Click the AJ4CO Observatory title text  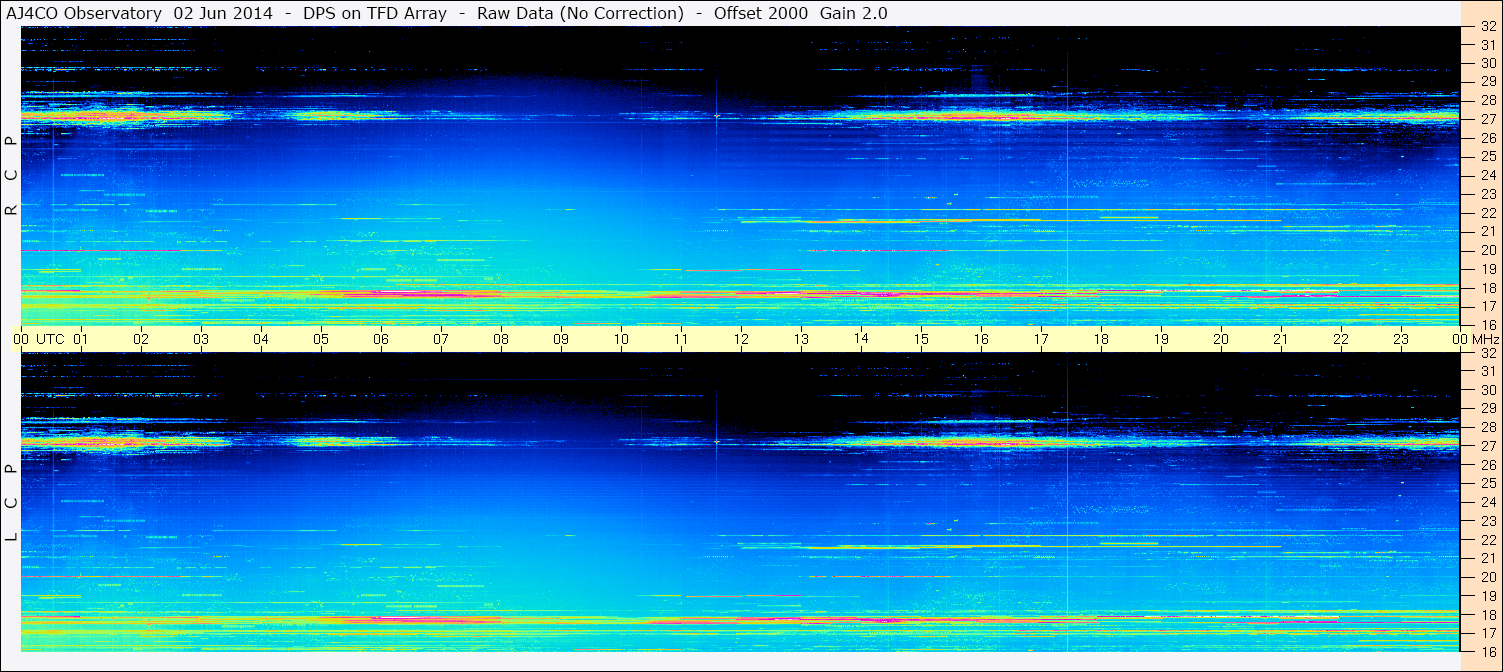click(84, 13)
